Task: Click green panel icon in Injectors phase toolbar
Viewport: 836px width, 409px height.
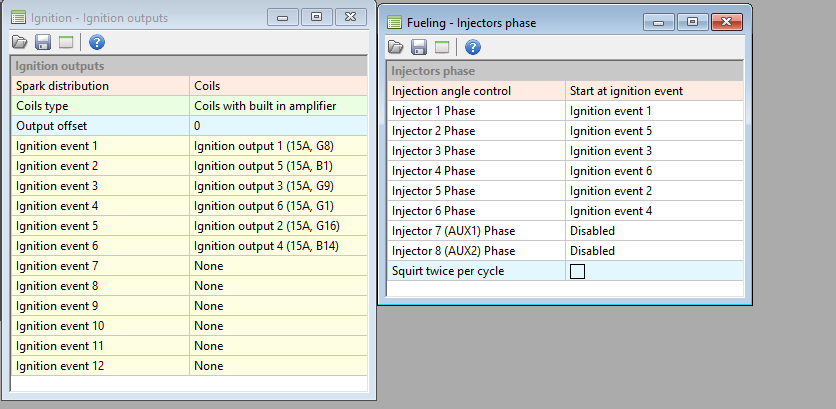Action: tap(442, 47)
